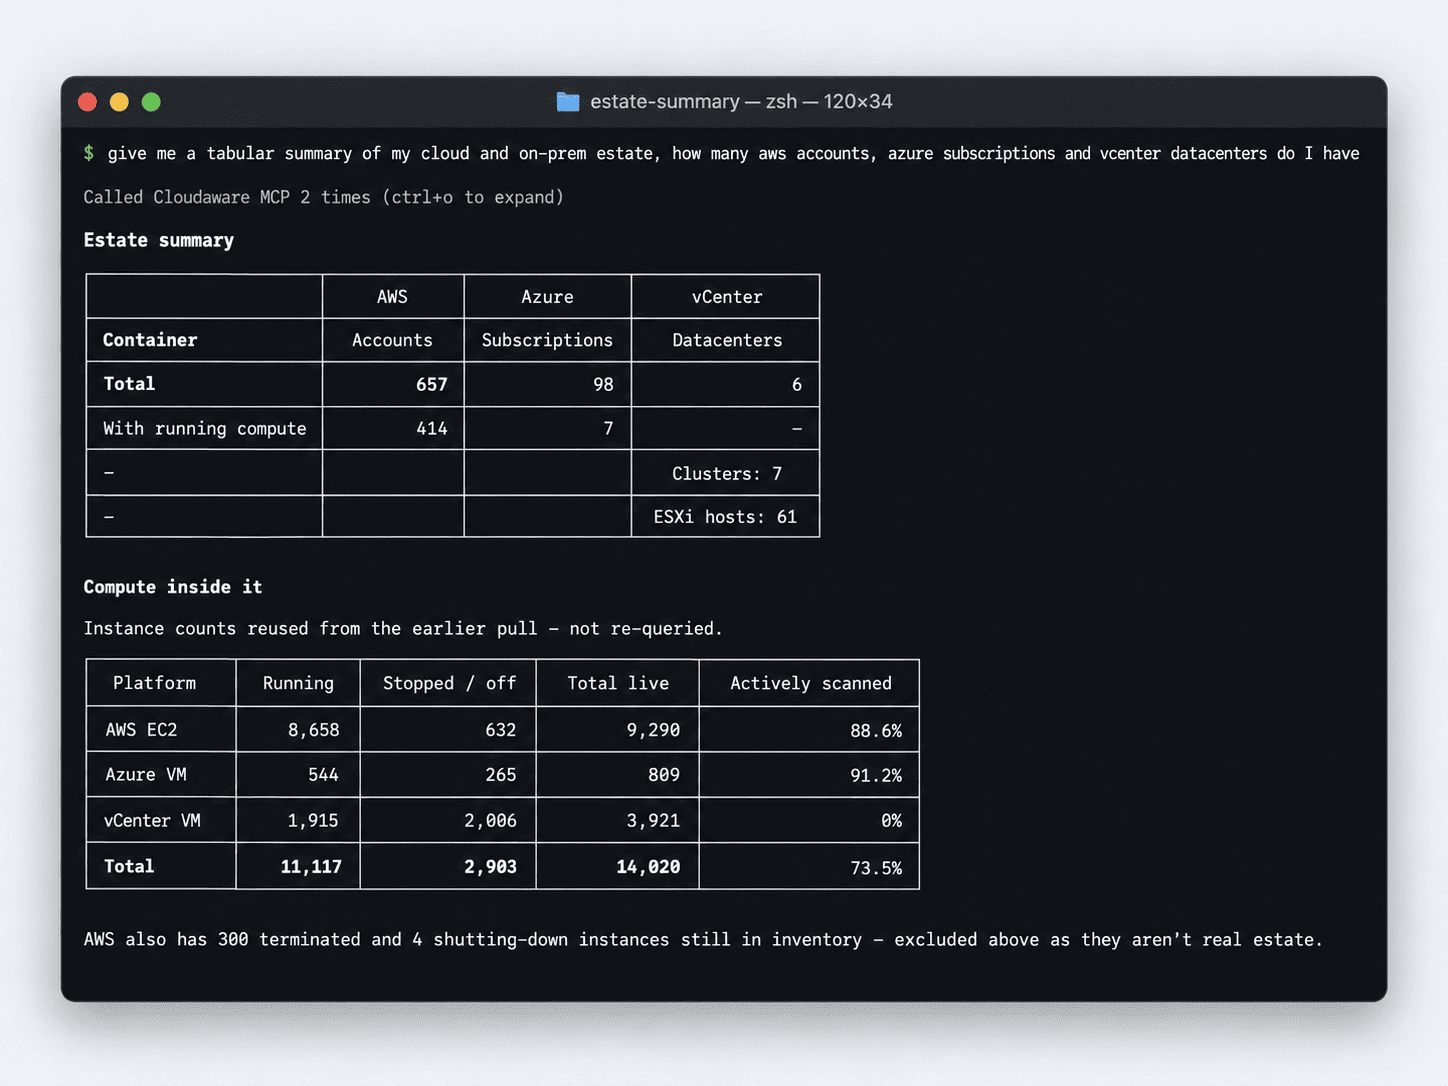Image resolution: width=1448 pixels, height=1086 pixels.
Task: Expand the 'Called Cloudaware MCP 2 times' line
Action: tap(324, 197)
